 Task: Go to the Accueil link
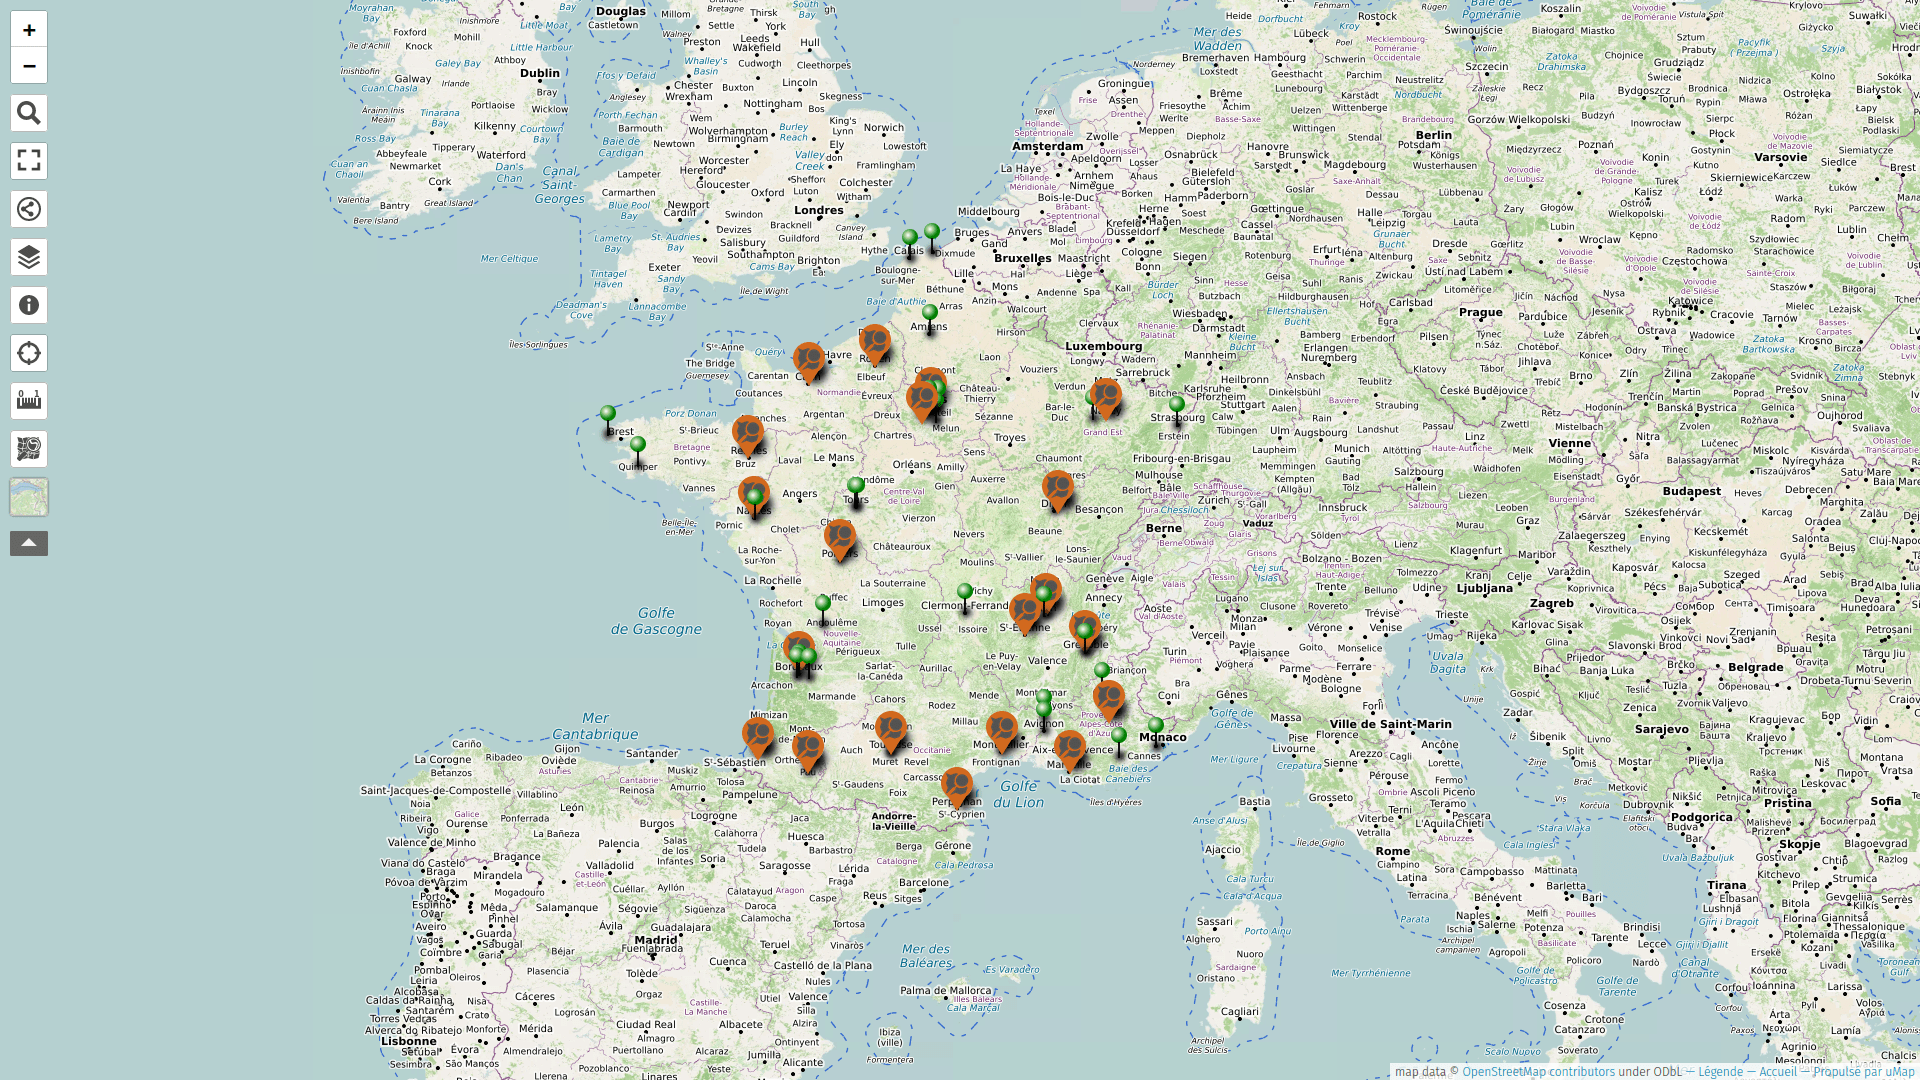(x=1777, y=1071)
